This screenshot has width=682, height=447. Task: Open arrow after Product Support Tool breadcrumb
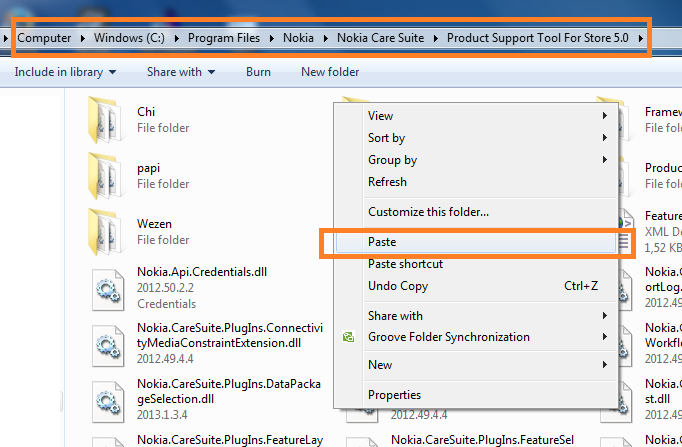(x=641, y=38)
